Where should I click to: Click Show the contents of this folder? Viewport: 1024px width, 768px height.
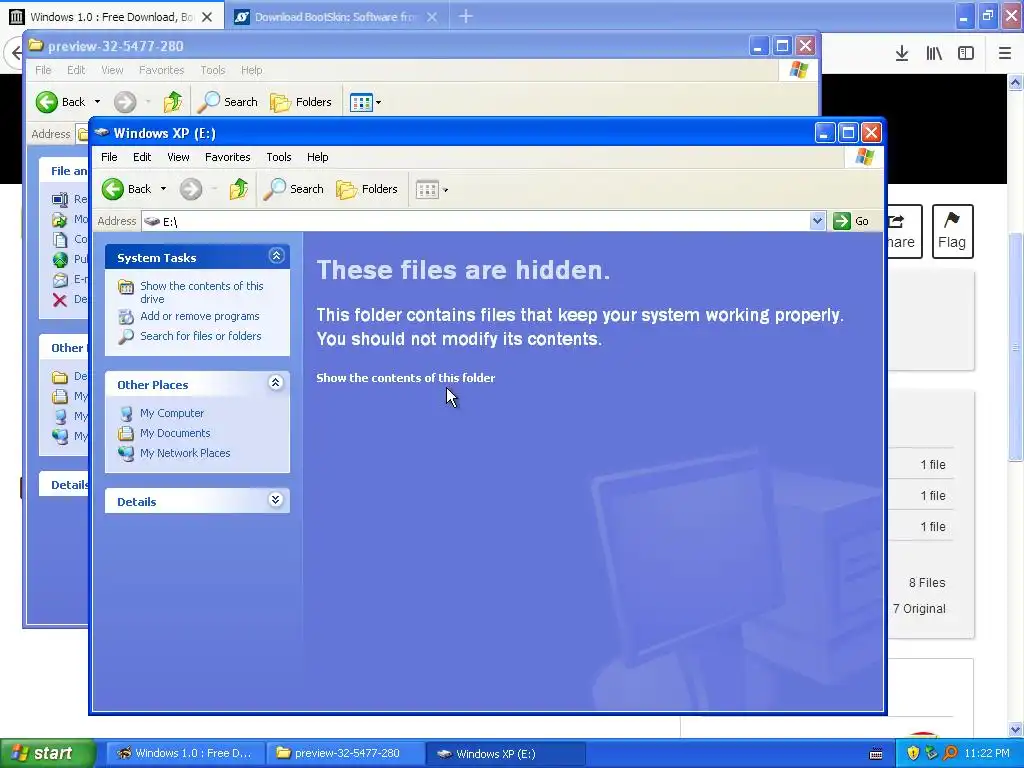(x=406, y=378)
